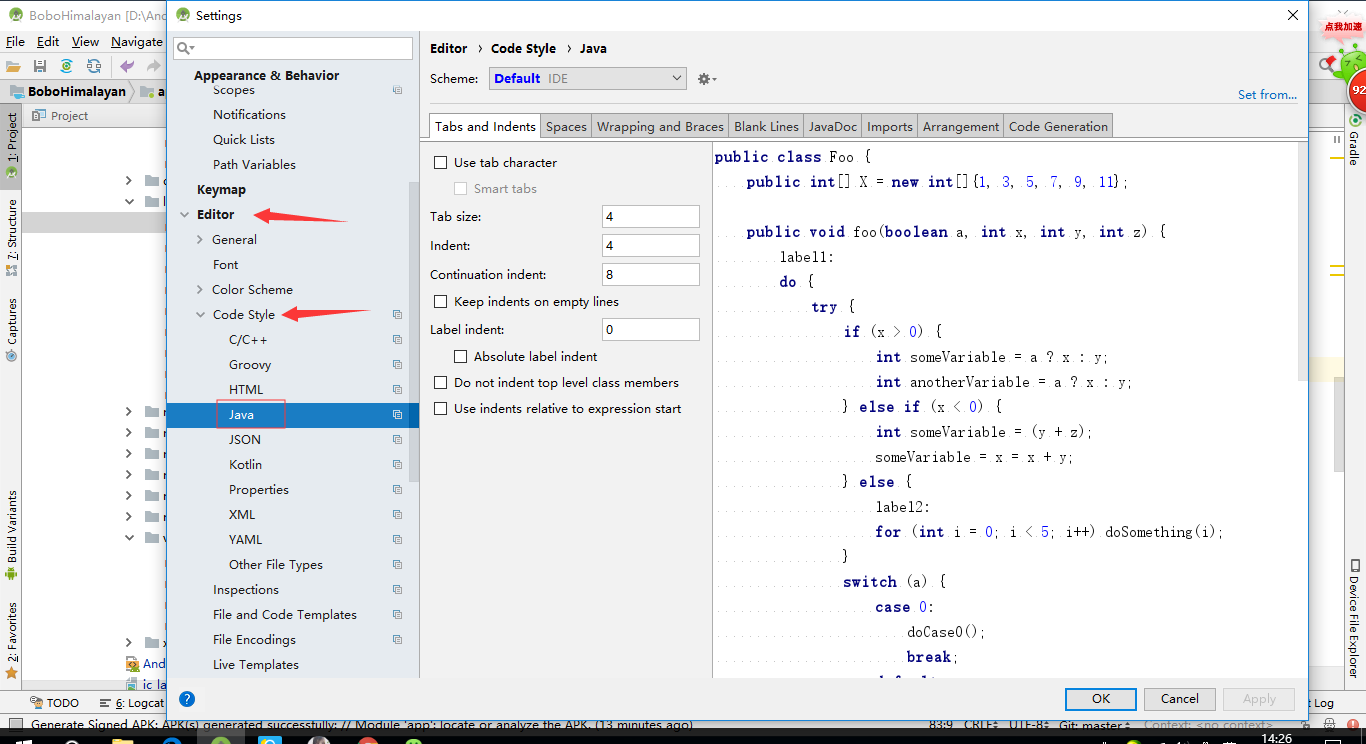The image size is (1366, 744).
Task: Click the OK button
Action: (x=1101, y=699)
